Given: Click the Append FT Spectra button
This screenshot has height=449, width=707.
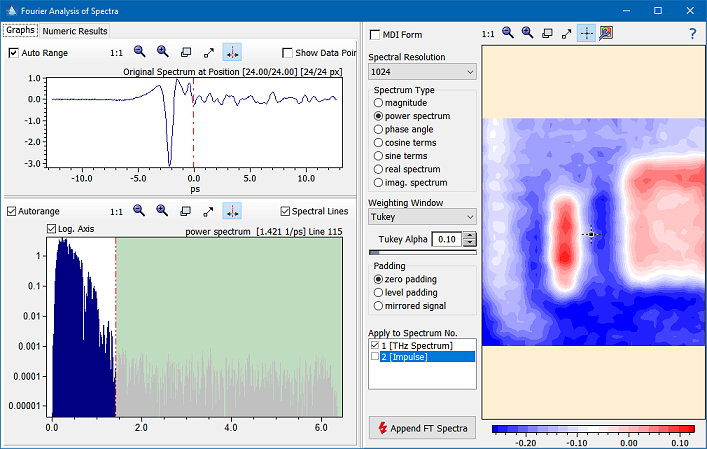Looking at the screenshot, I should coord(422,428).
